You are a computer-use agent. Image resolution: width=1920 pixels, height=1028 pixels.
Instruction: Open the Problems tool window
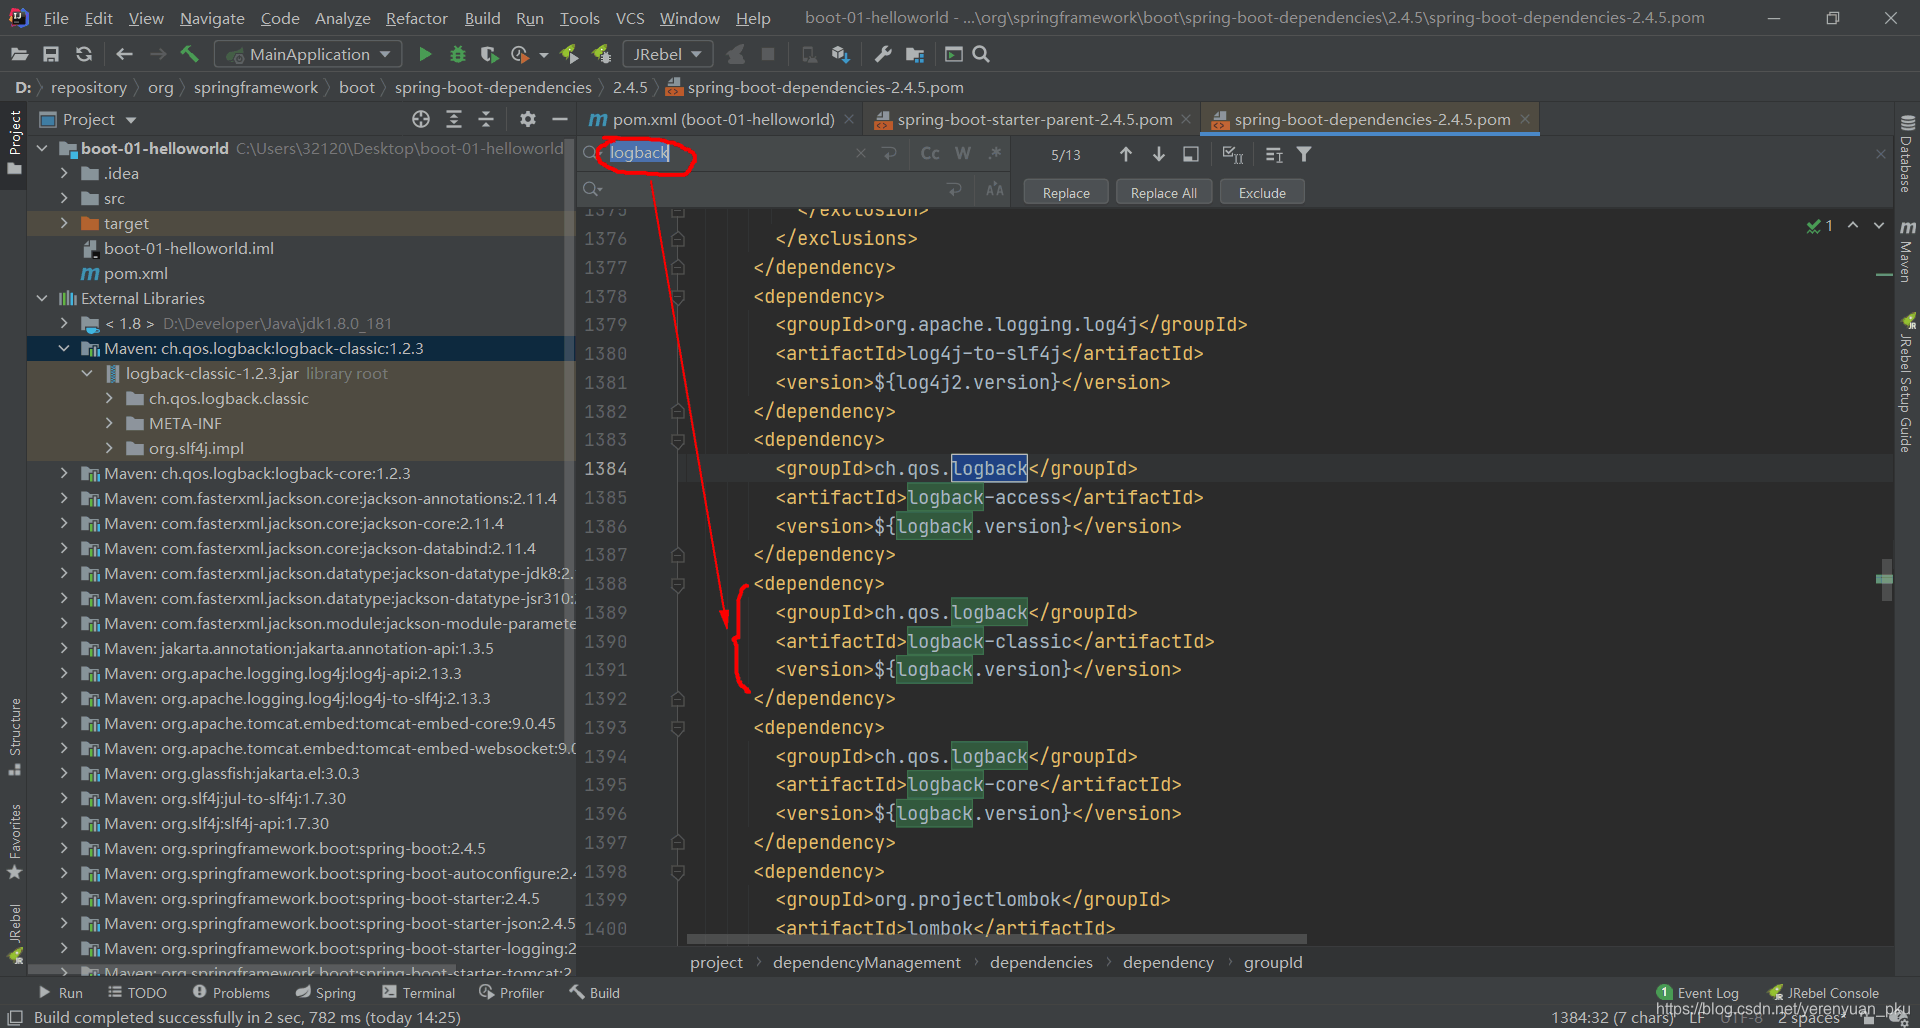click(x=231, y=992)
